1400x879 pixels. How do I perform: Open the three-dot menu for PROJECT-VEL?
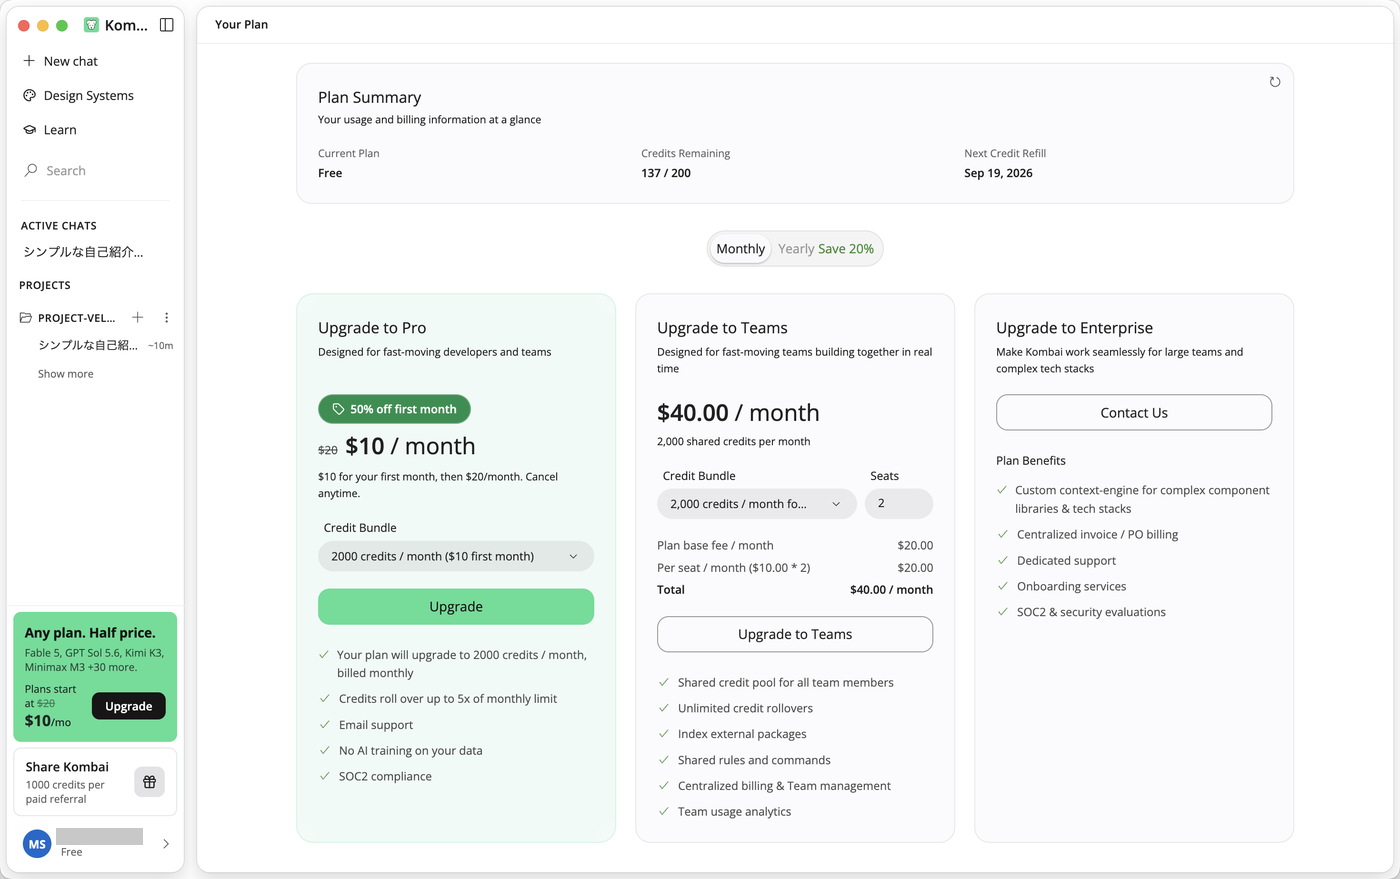tap(166, 318)
